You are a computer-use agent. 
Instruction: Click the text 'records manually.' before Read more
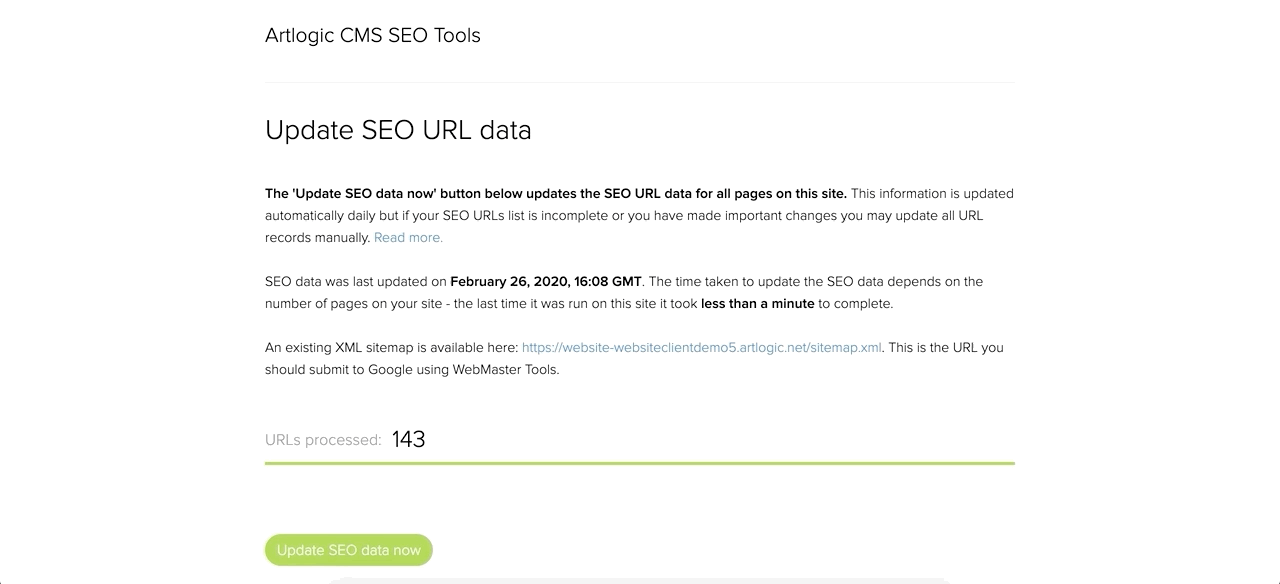(x=317, y=238)
